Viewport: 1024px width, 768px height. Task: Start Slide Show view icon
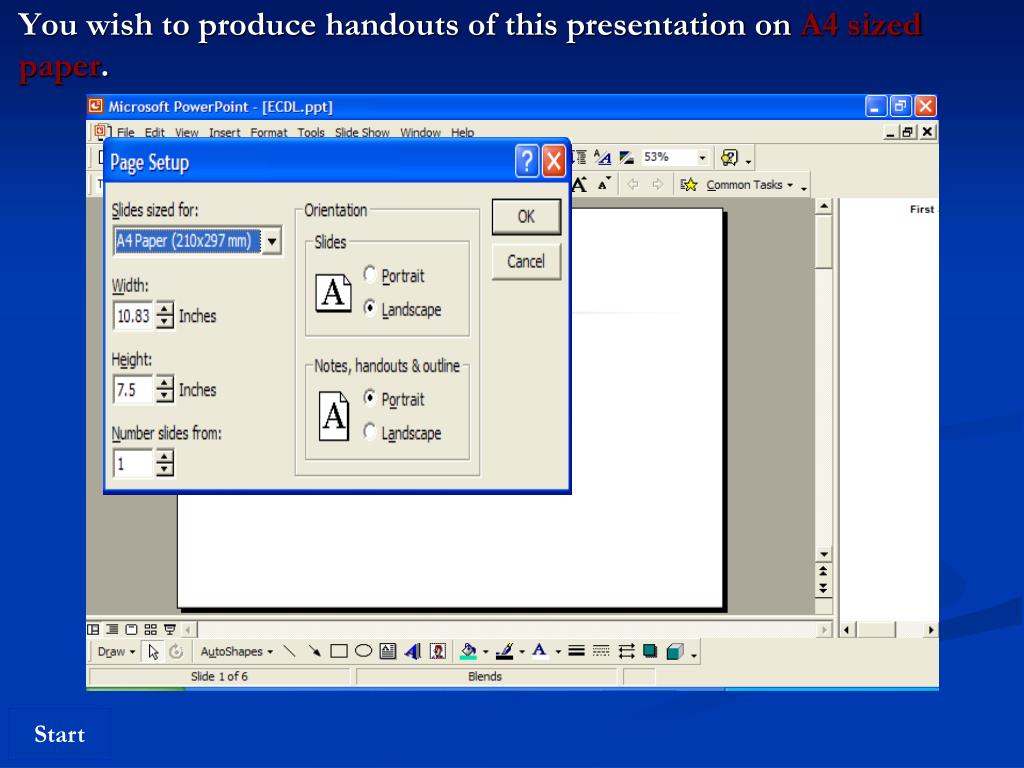coord(170,630)
